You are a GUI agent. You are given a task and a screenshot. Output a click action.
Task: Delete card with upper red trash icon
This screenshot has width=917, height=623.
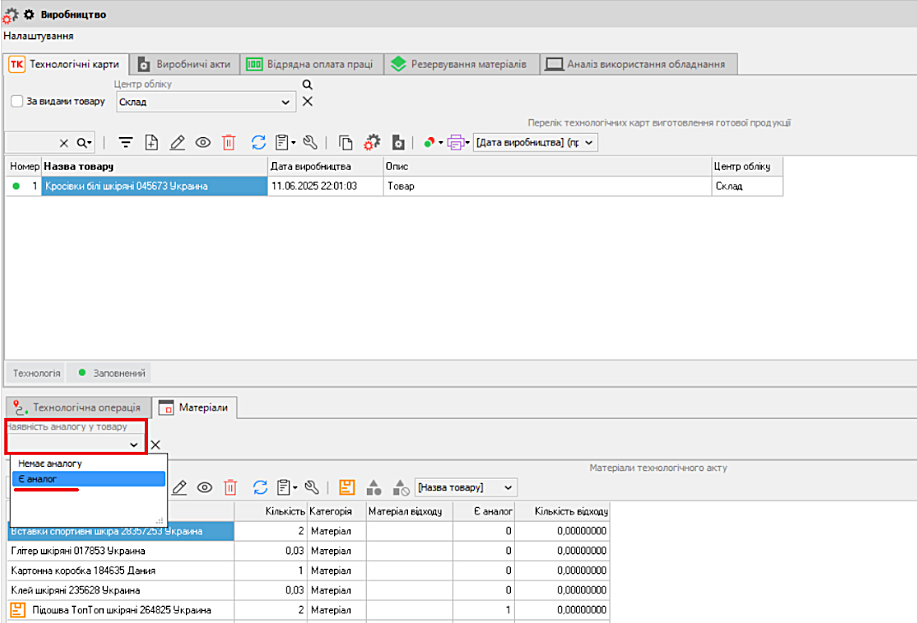(229, 143)
